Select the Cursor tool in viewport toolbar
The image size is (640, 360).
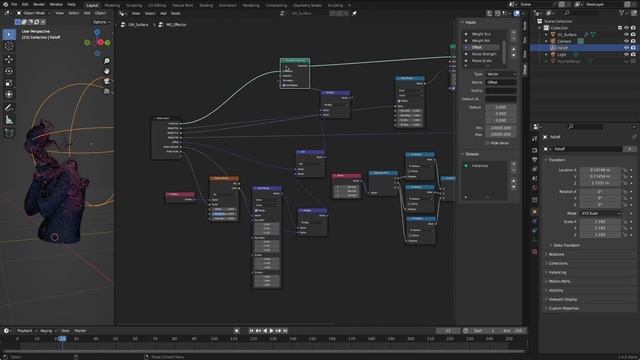[9, 47]
